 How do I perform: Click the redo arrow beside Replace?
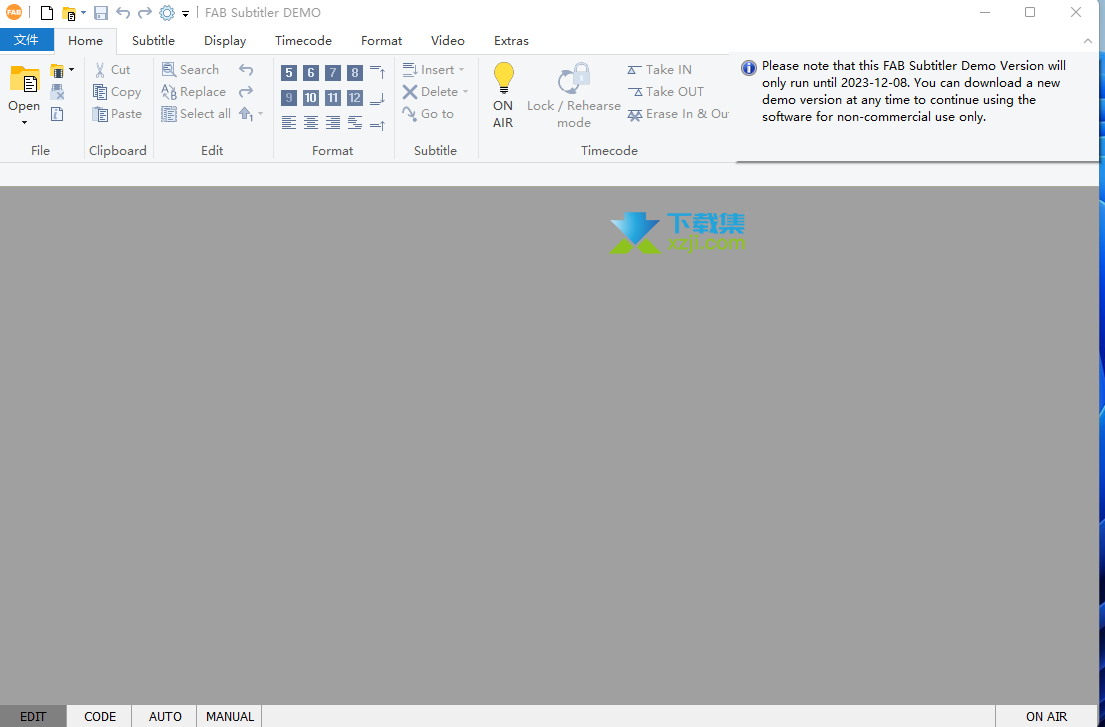[246, 92]
